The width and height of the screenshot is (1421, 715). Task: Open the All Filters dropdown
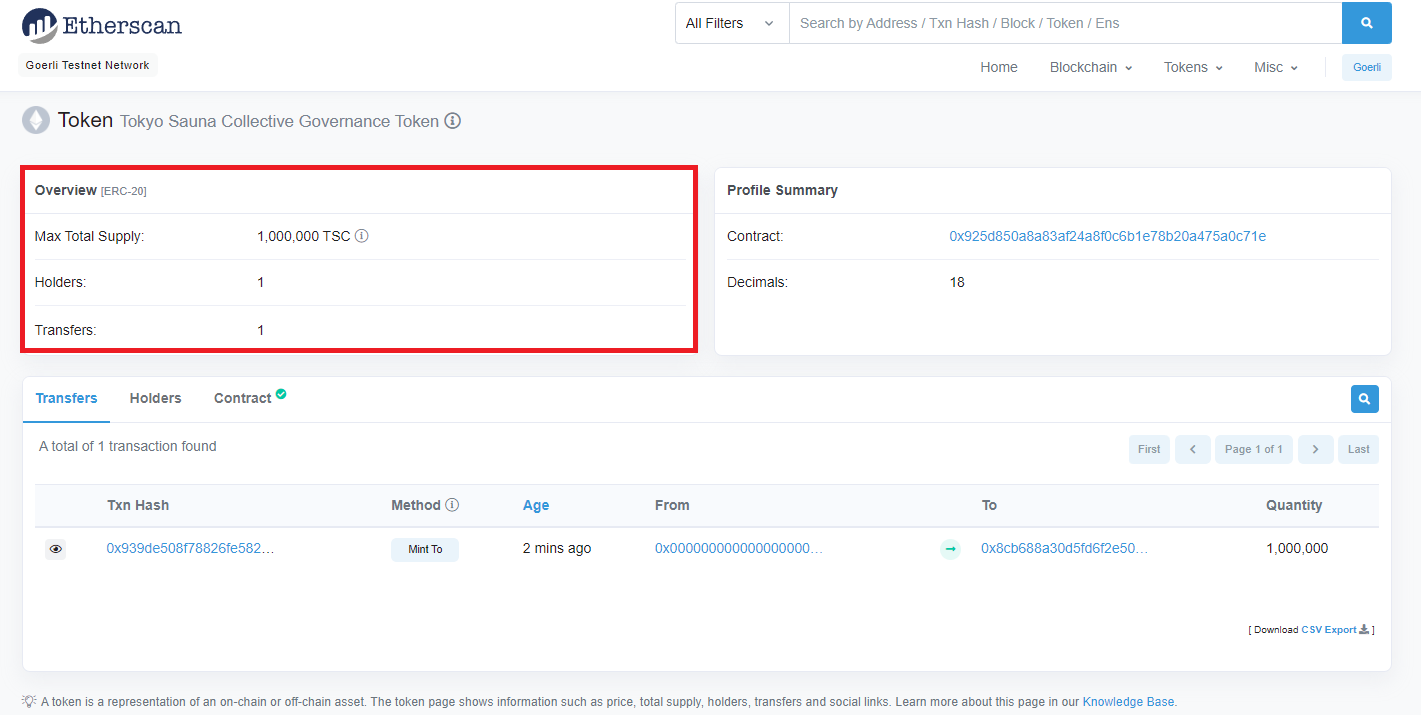click(x=732, y=23)
